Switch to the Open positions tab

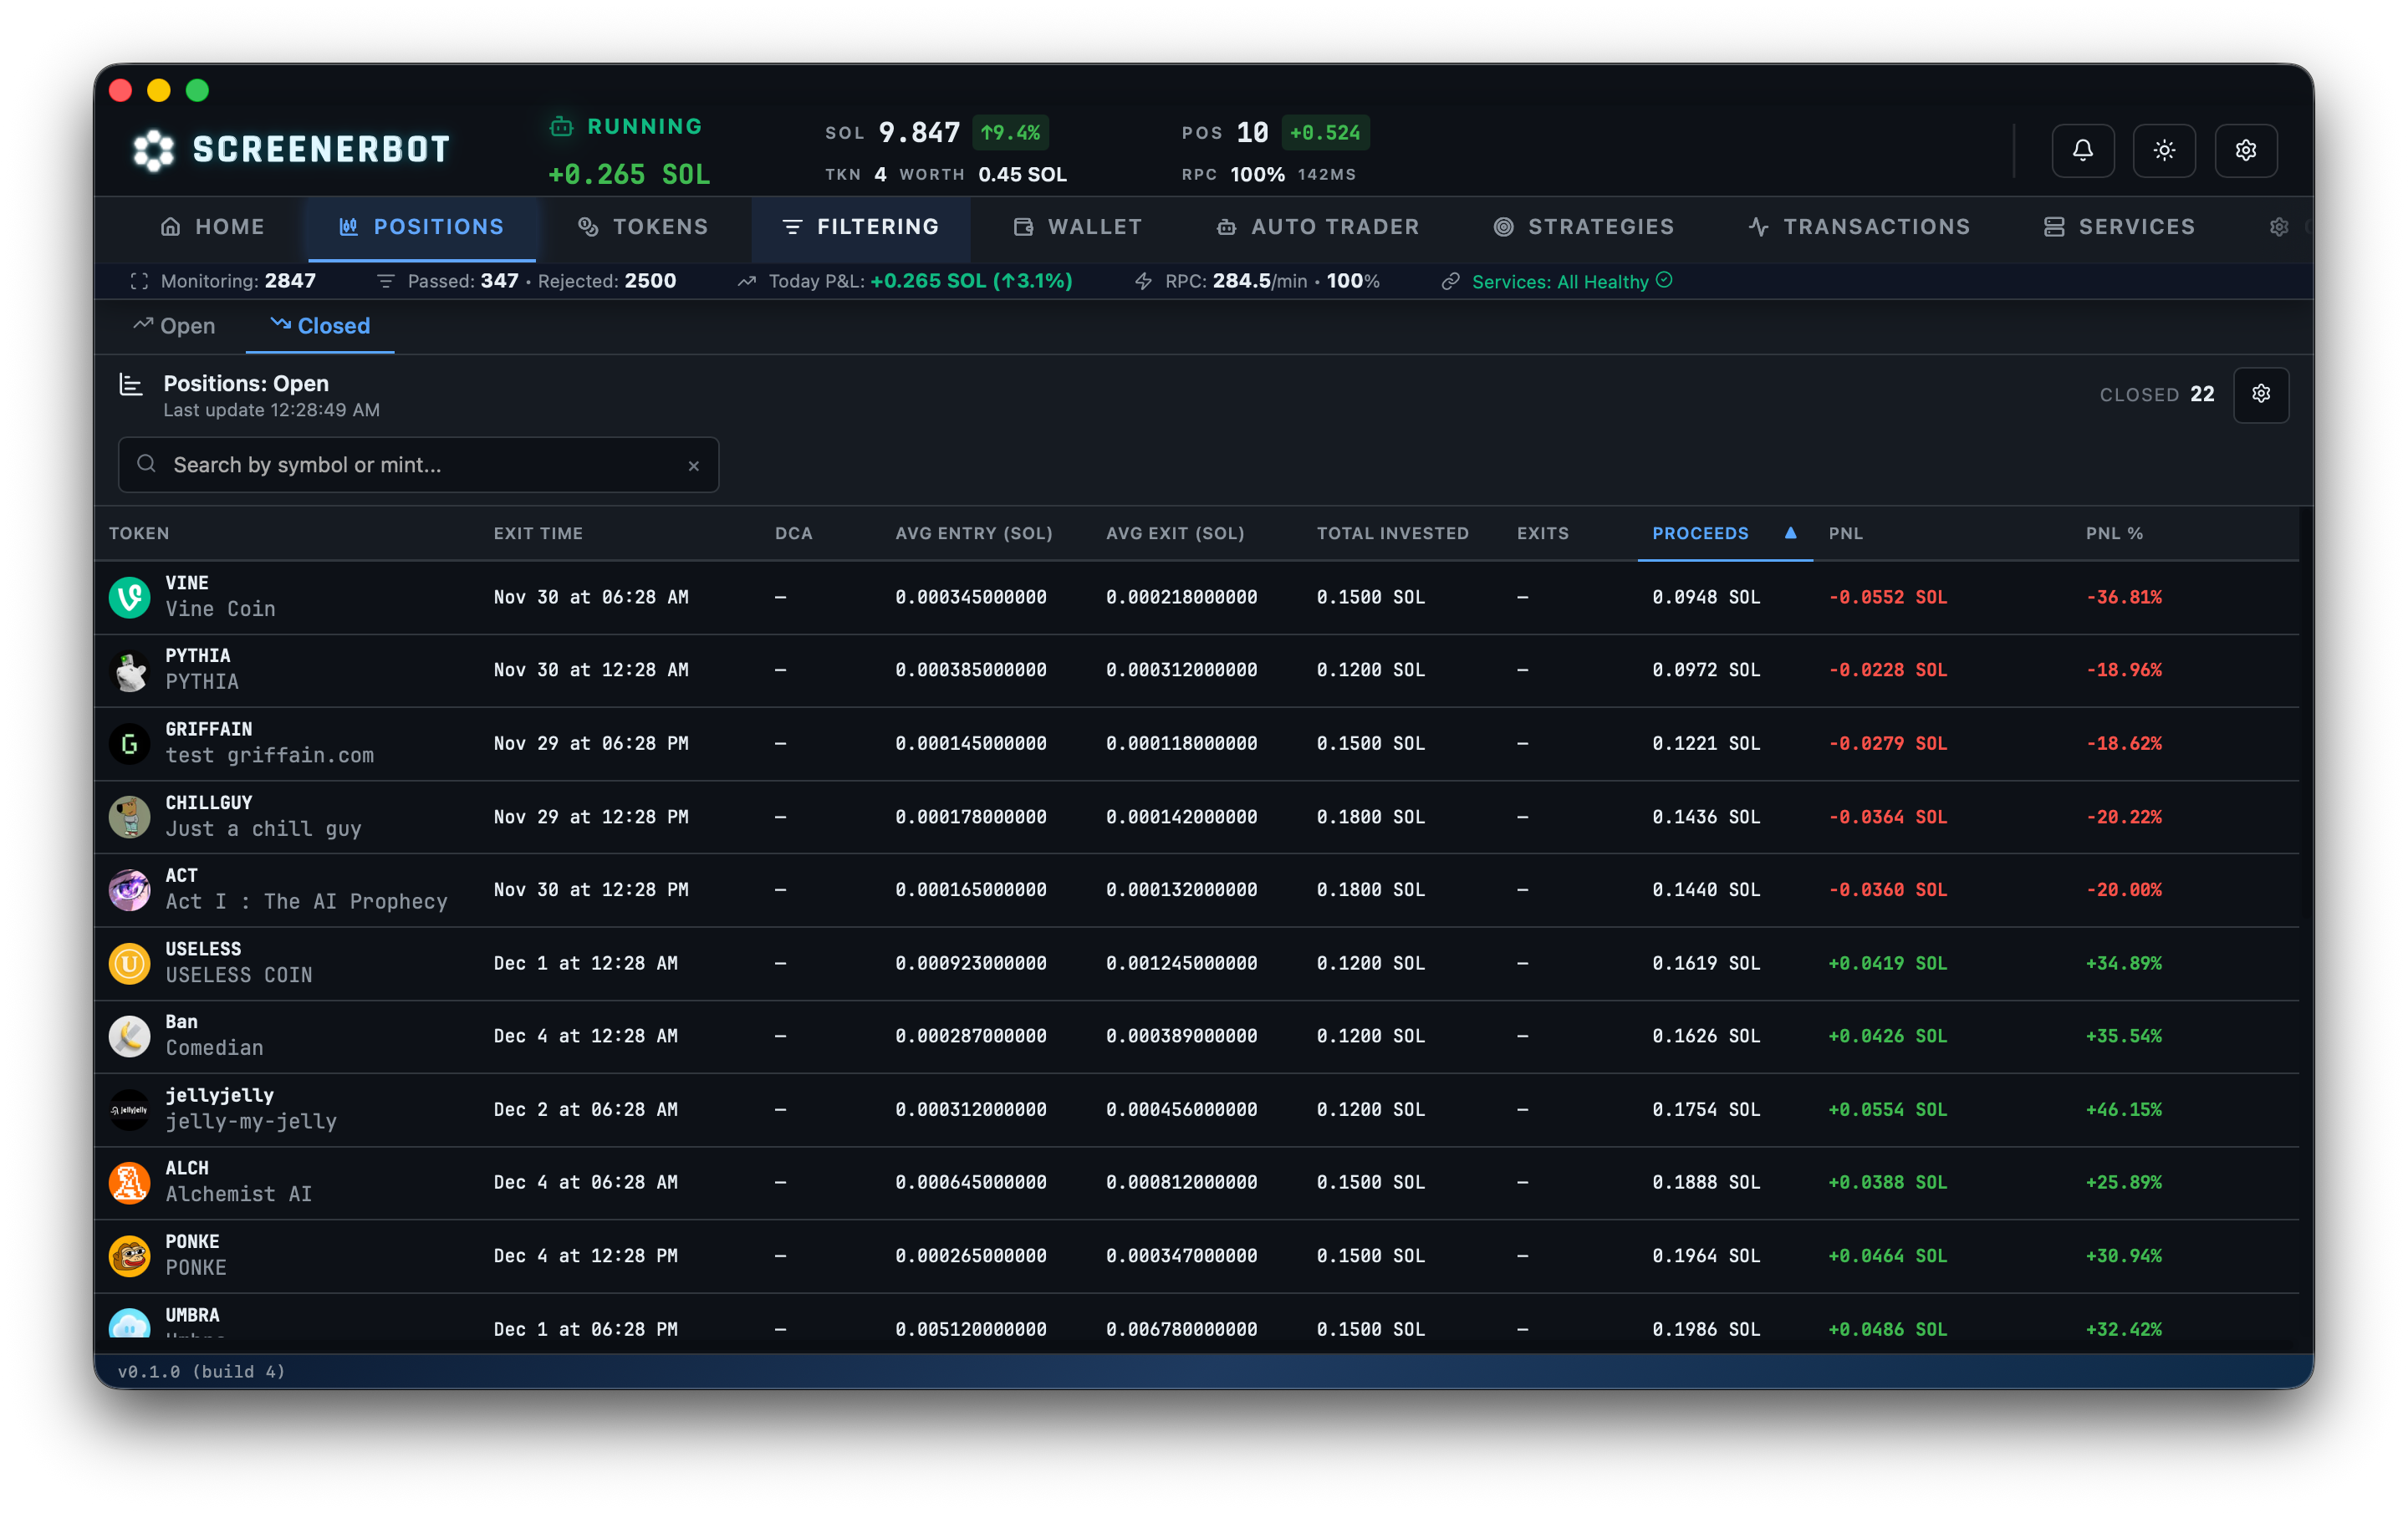click(x=174, y=326)
